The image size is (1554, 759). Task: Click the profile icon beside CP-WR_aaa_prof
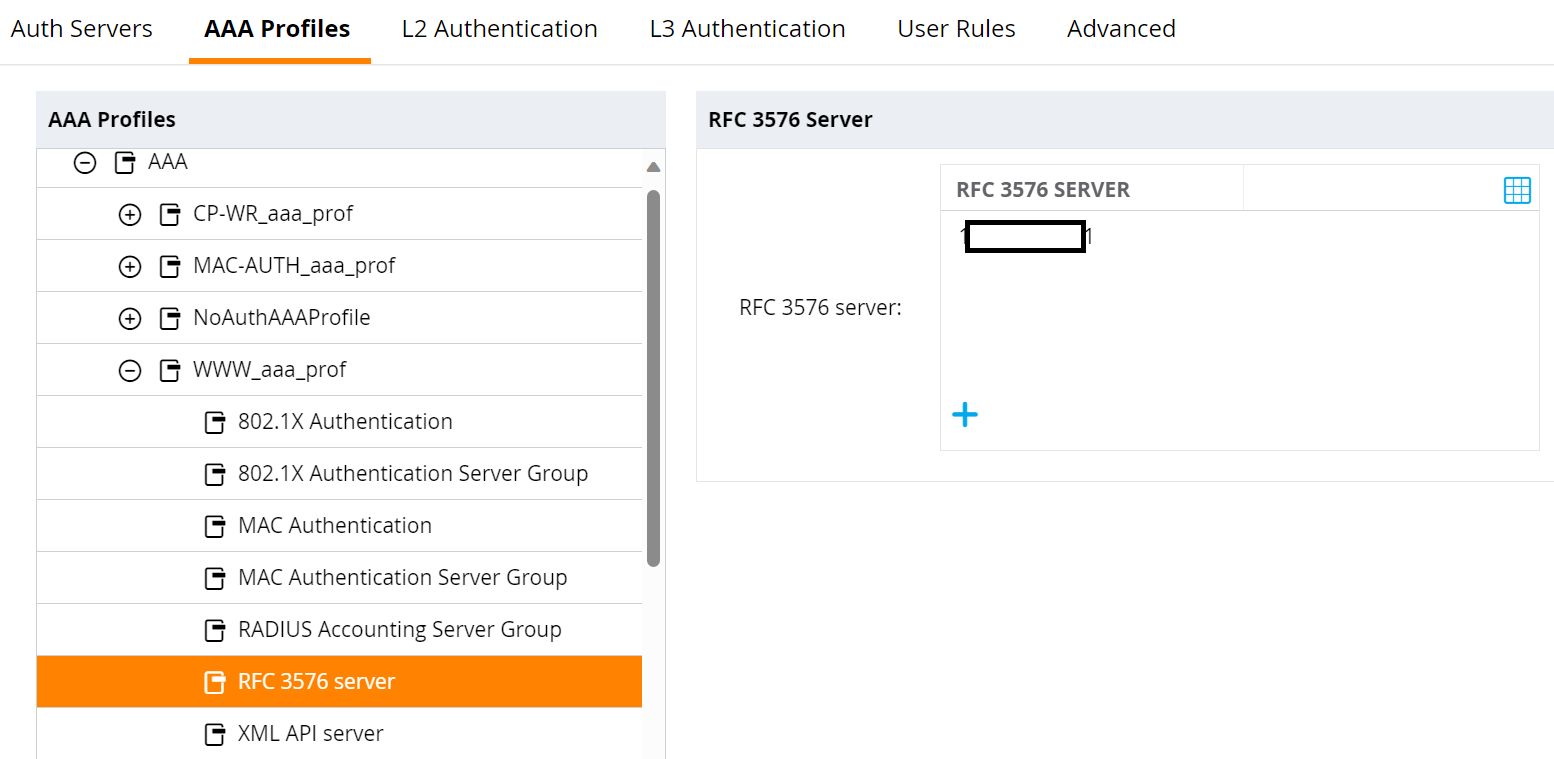pyautogui.click(x=168, y=214)
